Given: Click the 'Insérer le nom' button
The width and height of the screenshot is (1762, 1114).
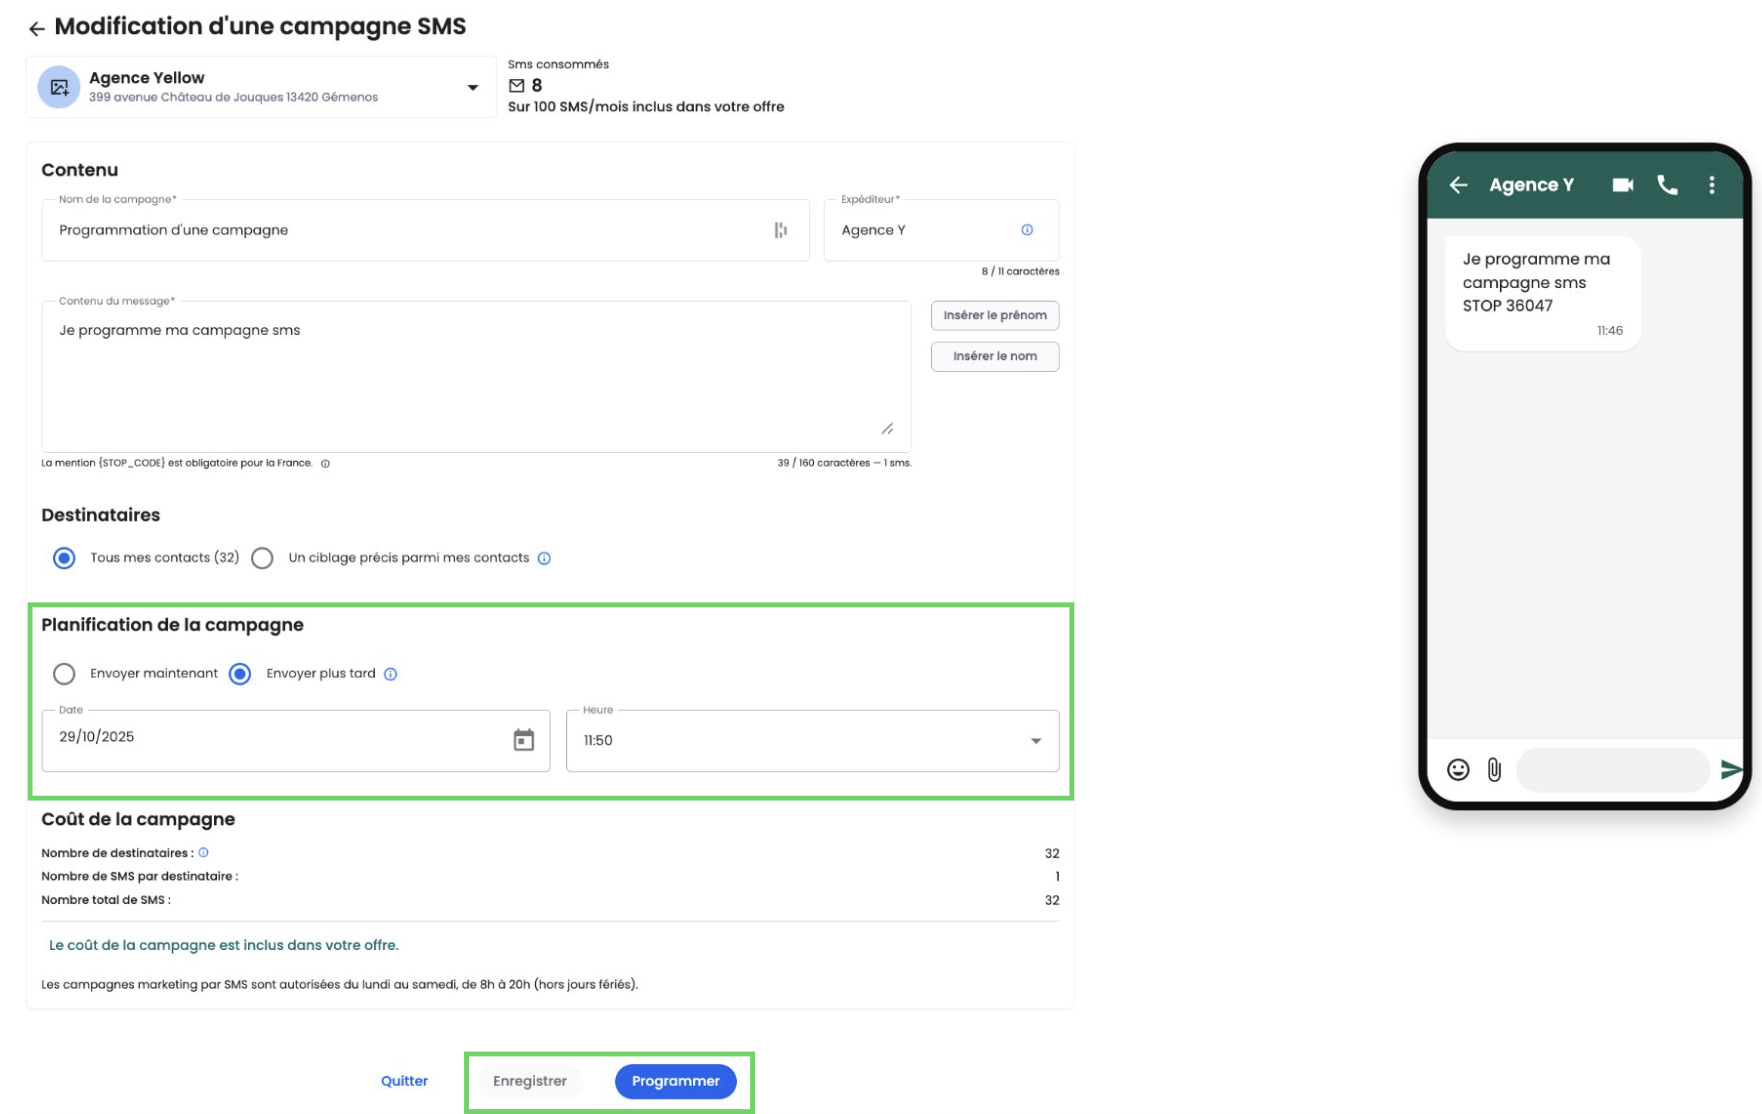Looking at the screenshot, I should (994, 356).
